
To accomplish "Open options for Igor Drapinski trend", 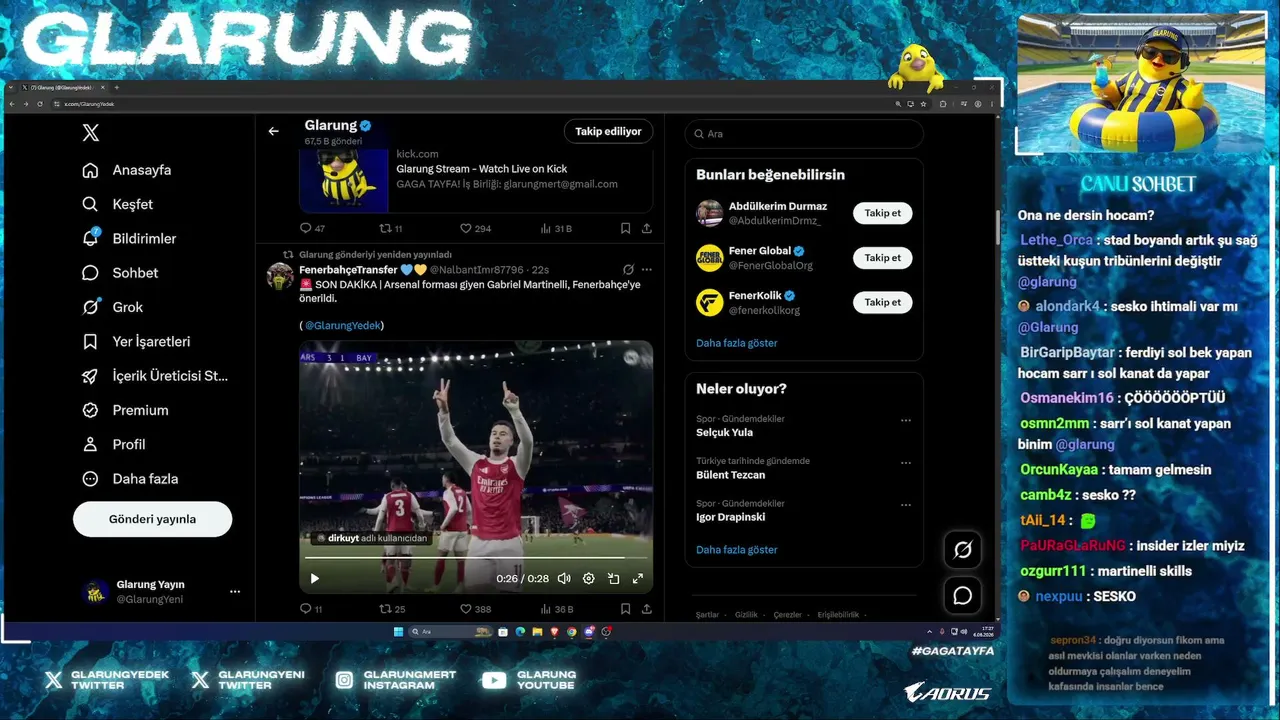I will 906,505.
